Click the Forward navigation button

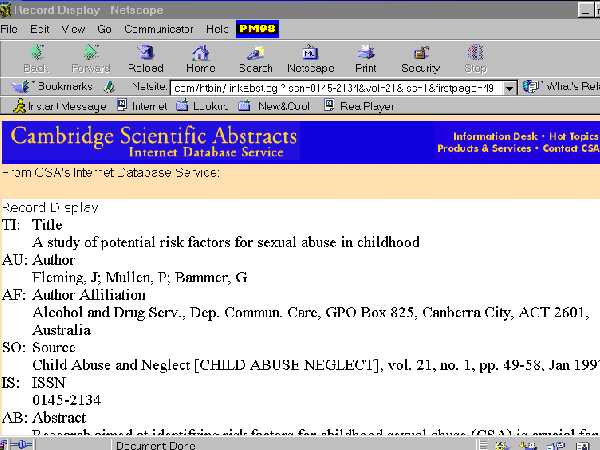91,59
